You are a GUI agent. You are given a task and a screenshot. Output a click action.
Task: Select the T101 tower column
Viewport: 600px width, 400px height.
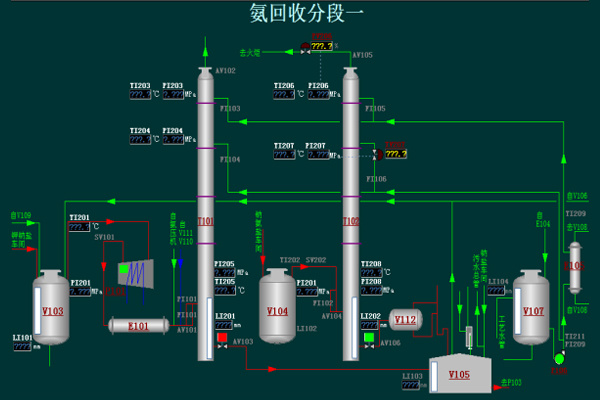[x=205, y=214]
